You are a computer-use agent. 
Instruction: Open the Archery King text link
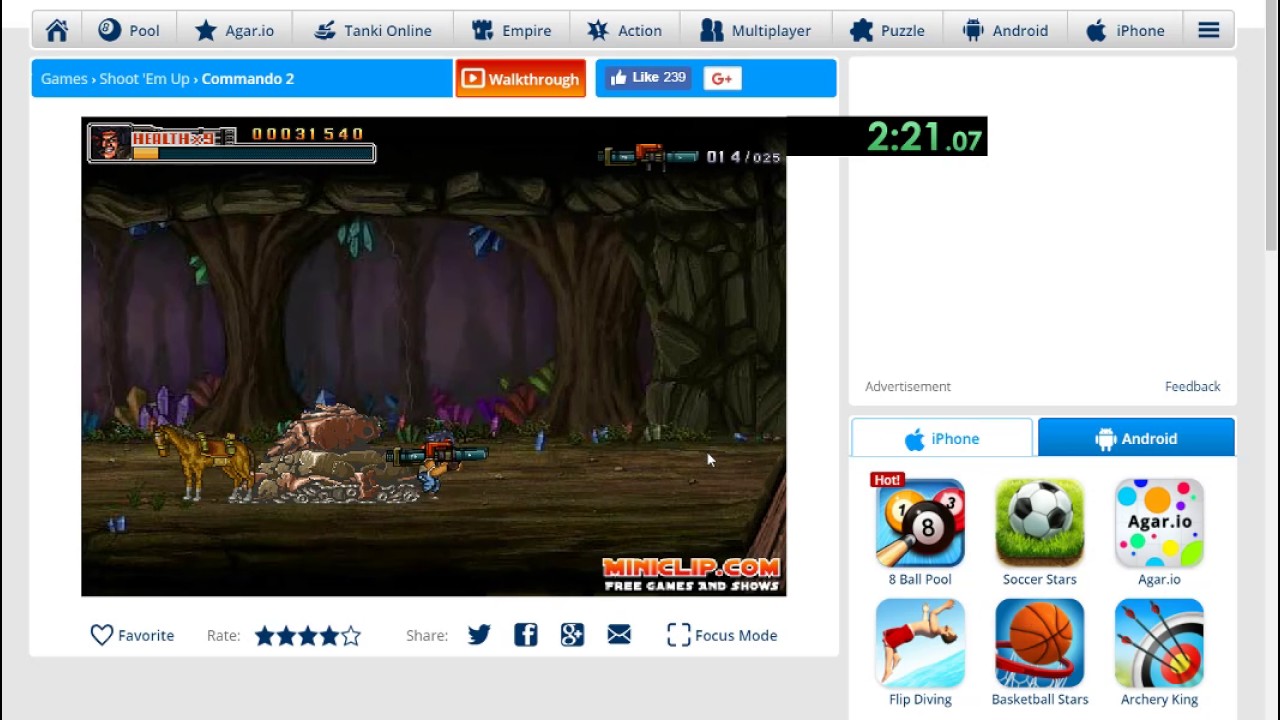click(x=1159, y=699)
